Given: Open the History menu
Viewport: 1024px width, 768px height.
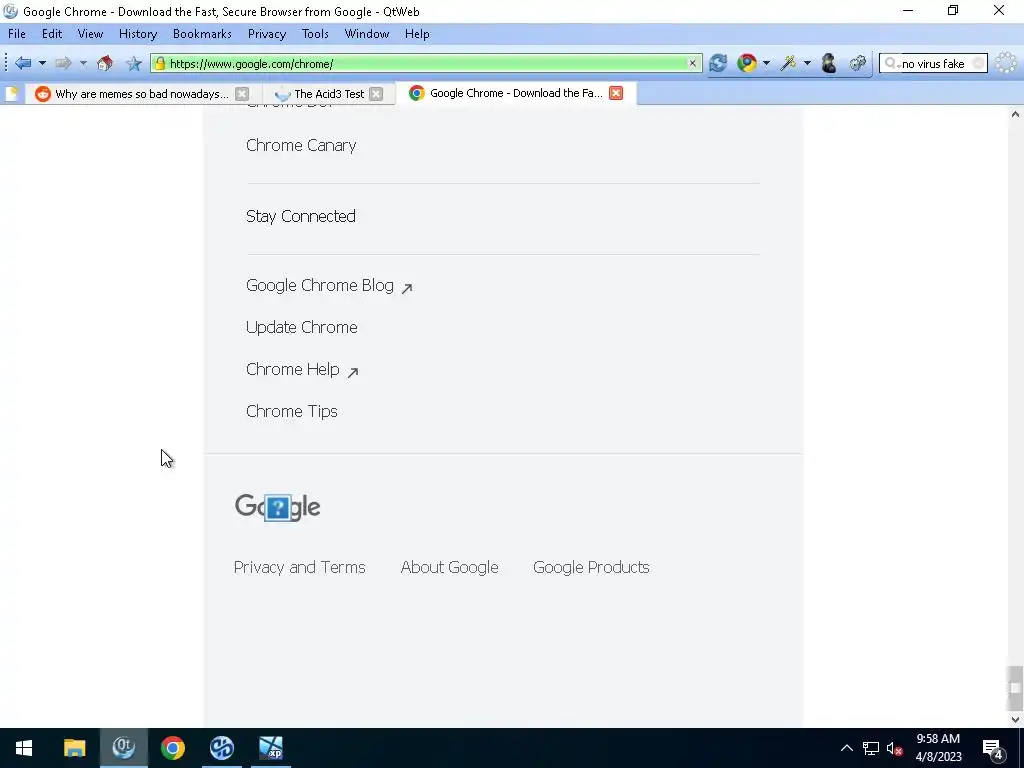Looking at the screenshot, I should click(x=138, y=34).
